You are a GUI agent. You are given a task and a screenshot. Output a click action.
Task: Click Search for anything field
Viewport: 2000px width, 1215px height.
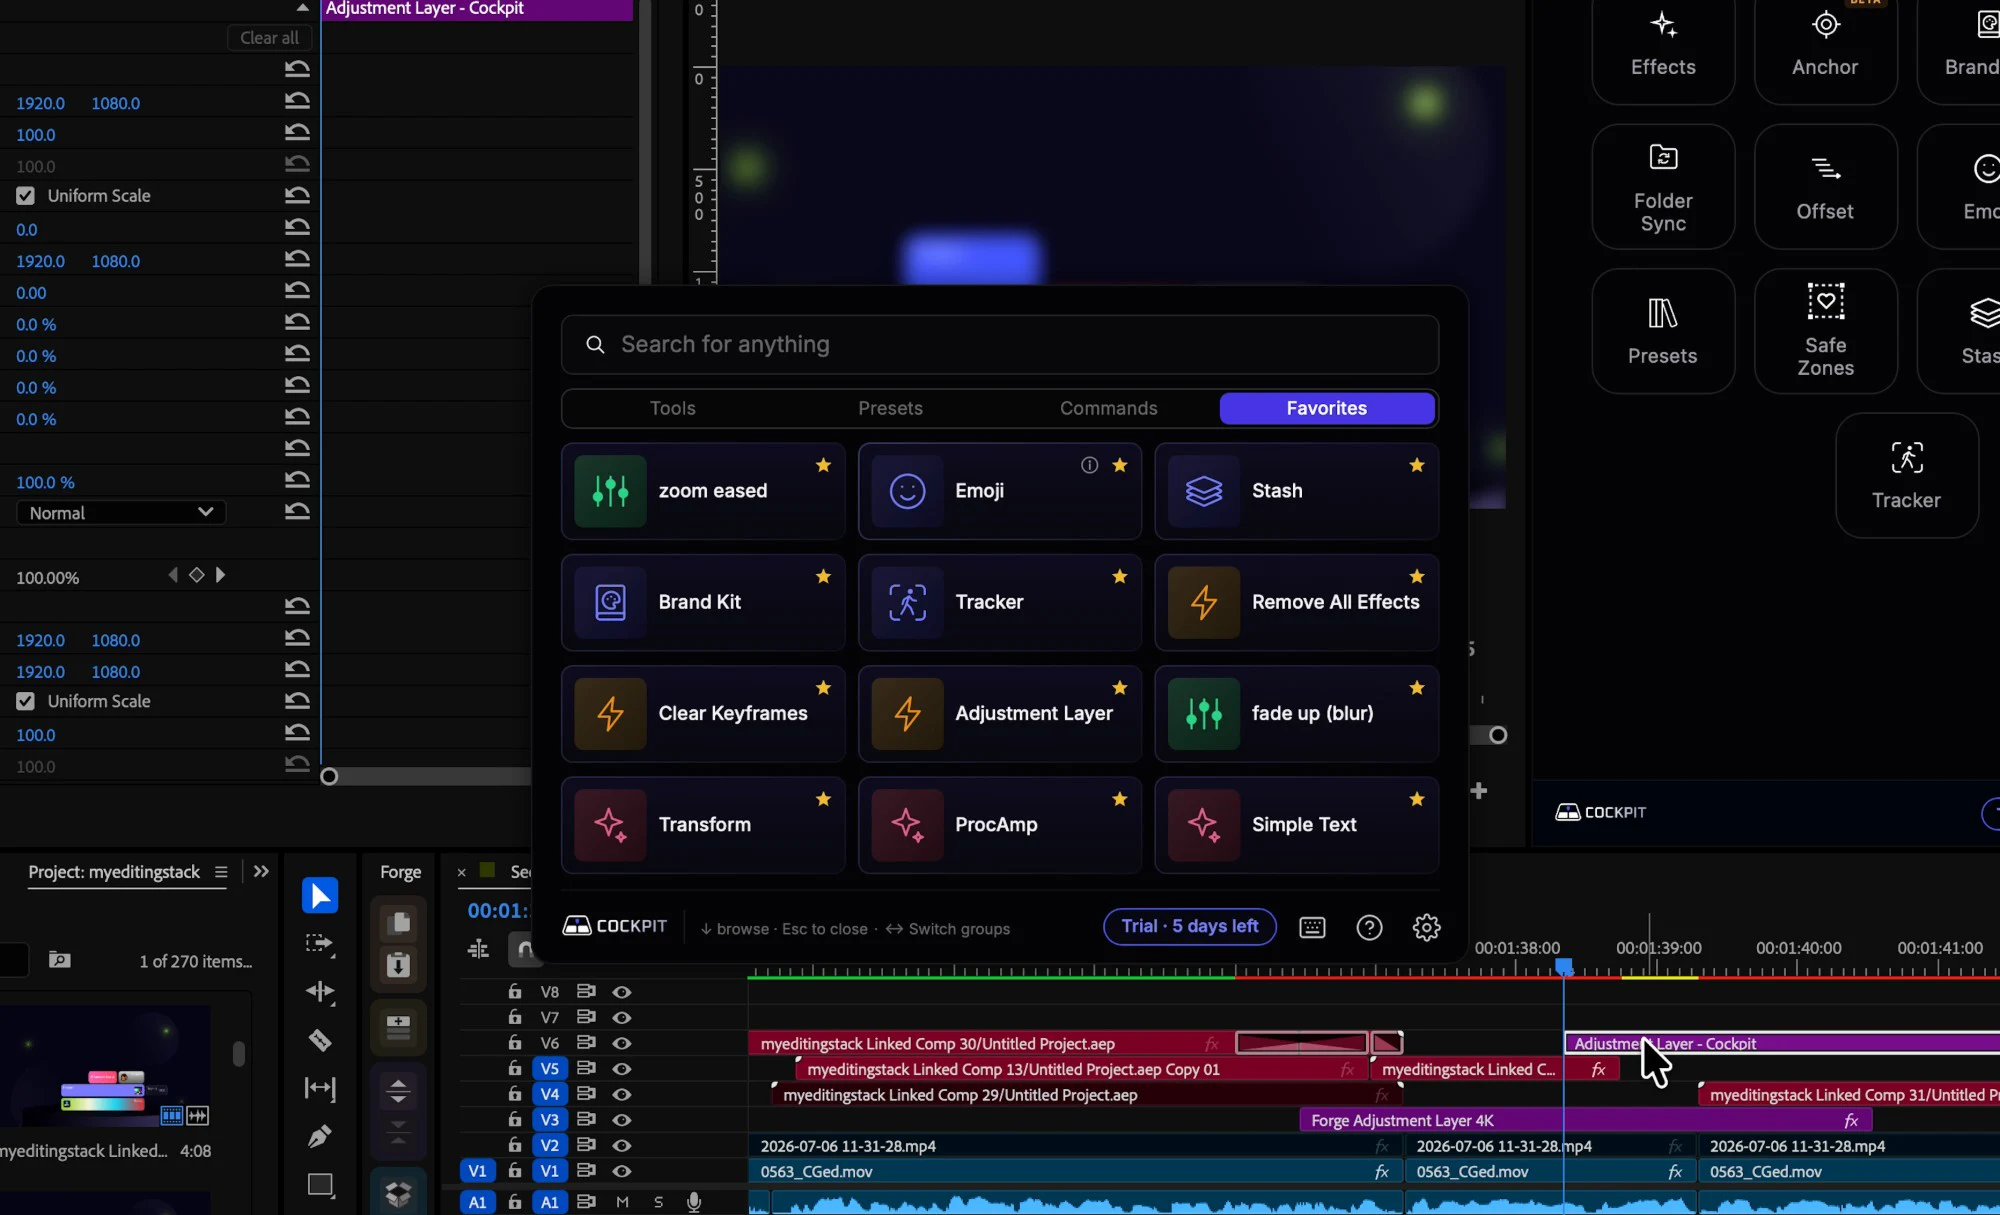(1000, 345)
